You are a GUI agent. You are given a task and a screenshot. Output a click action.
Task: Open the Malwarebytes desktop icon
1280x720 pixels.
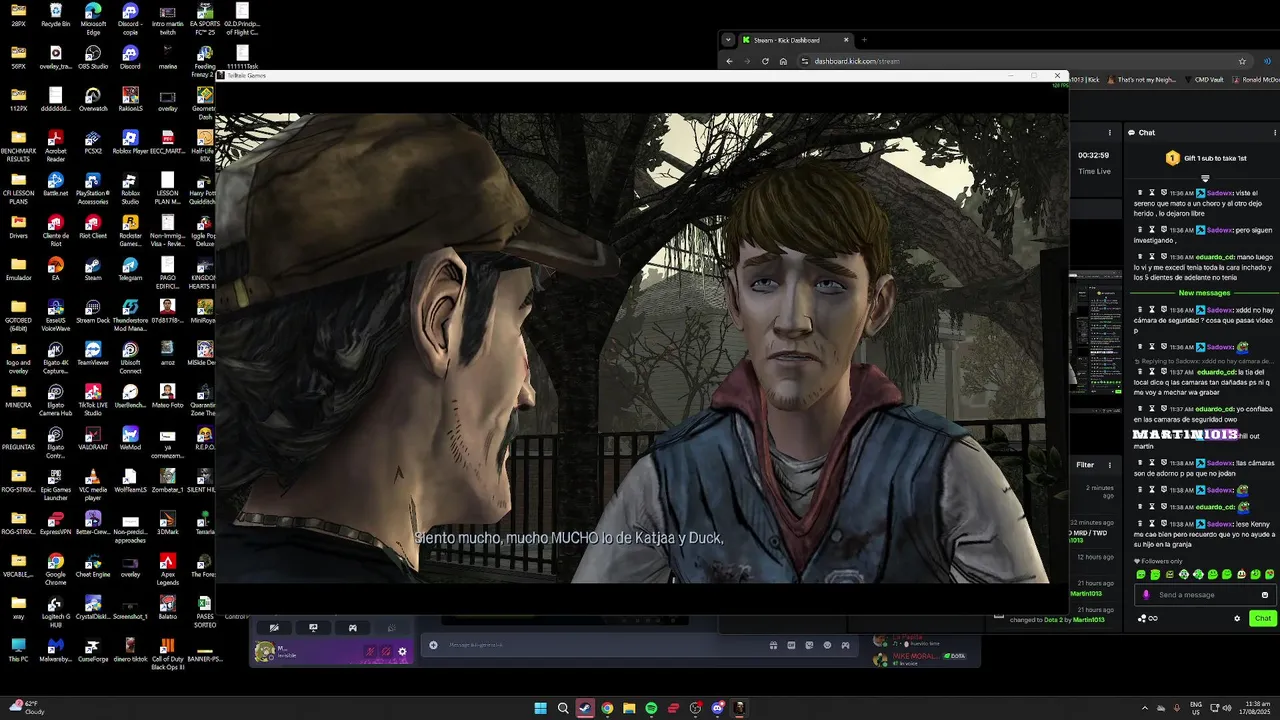click(x=56, y=648)
